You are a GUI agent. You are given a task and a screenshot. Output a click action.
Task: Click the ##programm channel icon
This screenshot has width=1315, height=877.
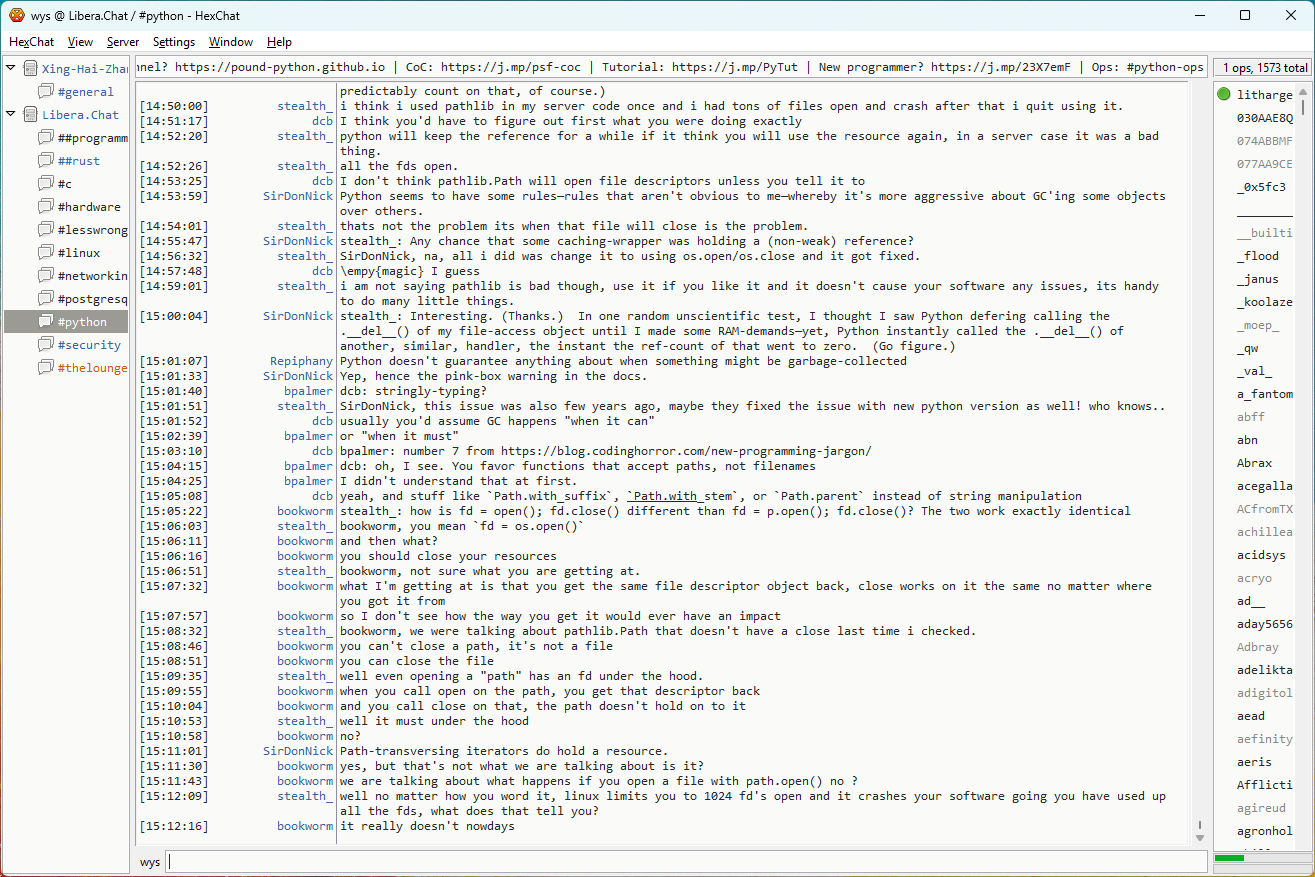click(x=46, y=138)
